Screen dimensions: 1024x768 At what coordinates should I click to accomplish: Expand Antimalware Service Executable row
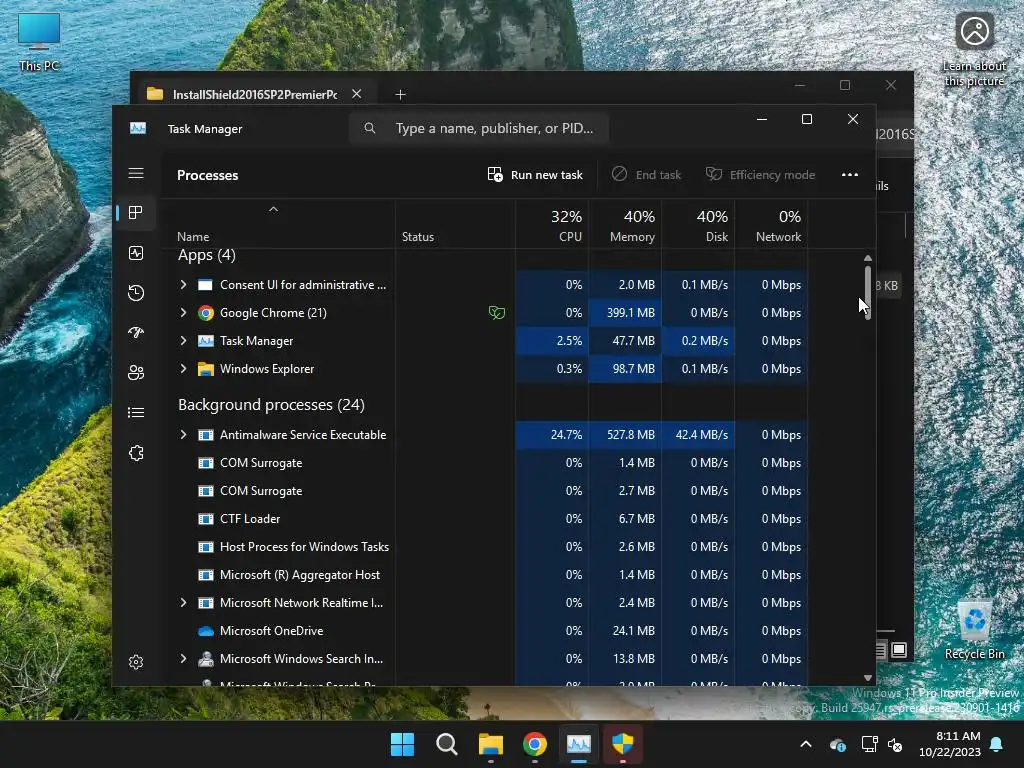(x=184, y=435)
